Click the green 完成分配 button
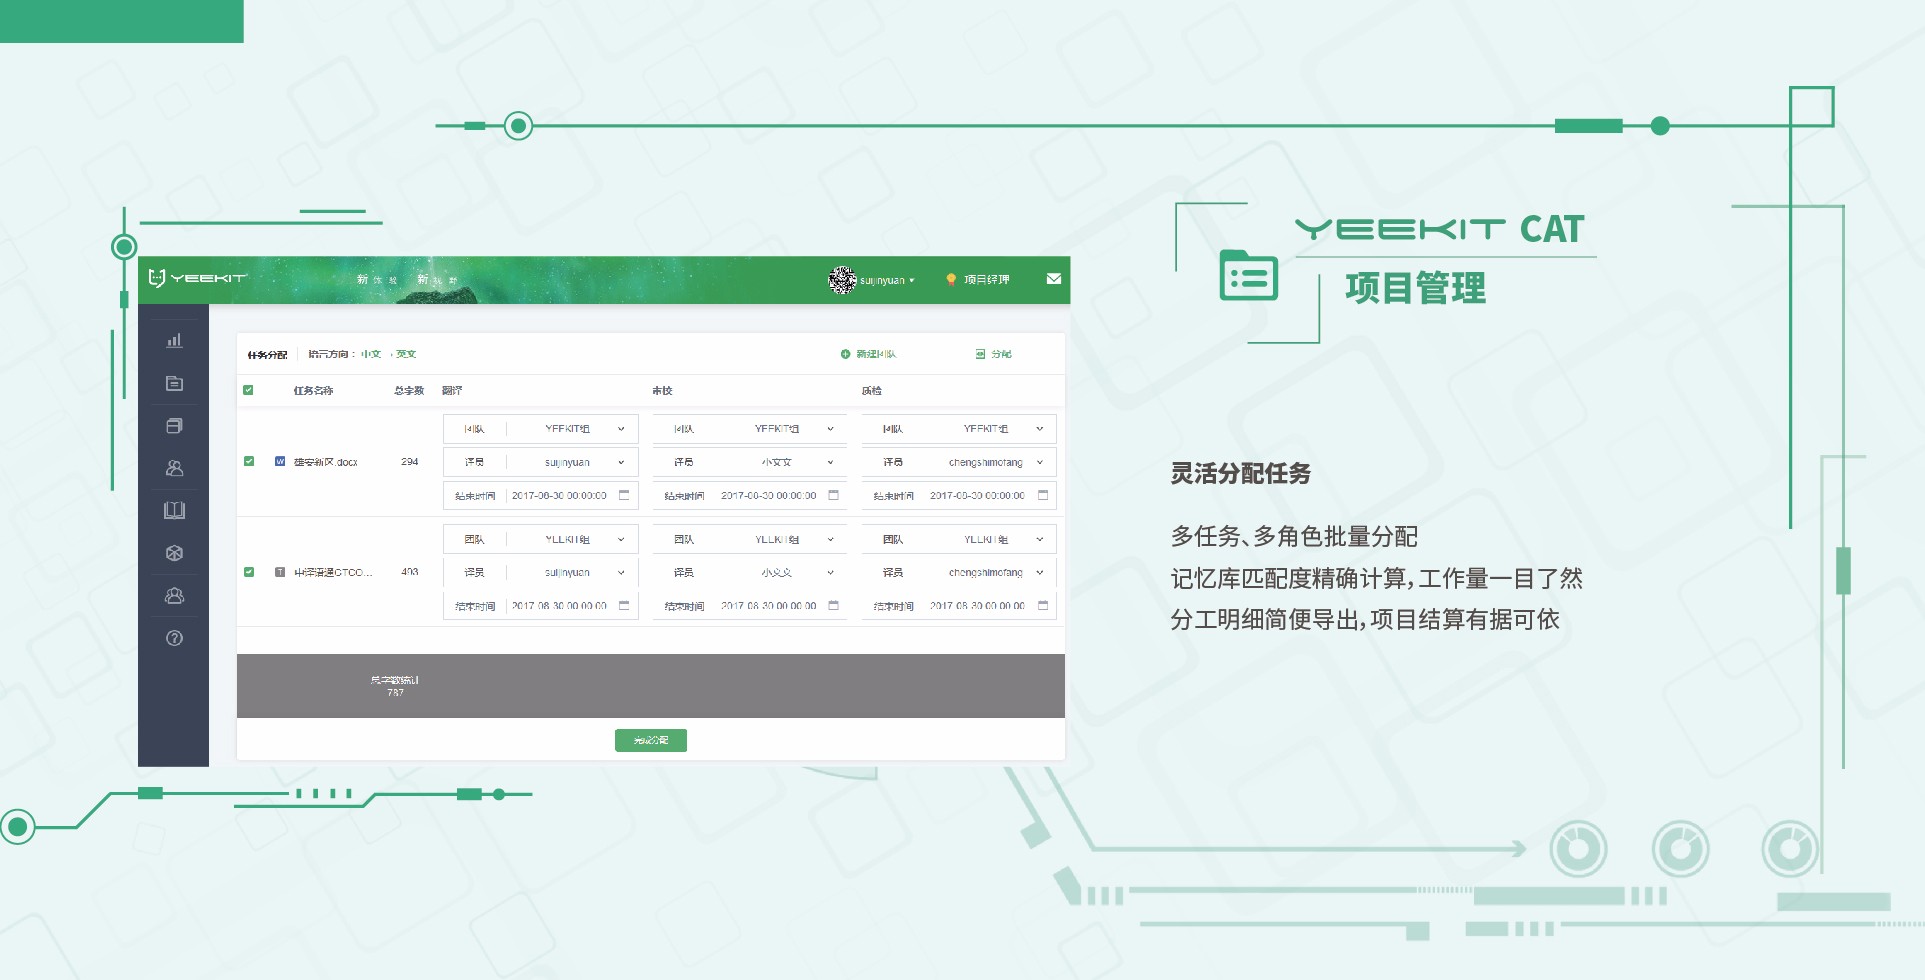 pyautogui.click(x=650, y=740)
